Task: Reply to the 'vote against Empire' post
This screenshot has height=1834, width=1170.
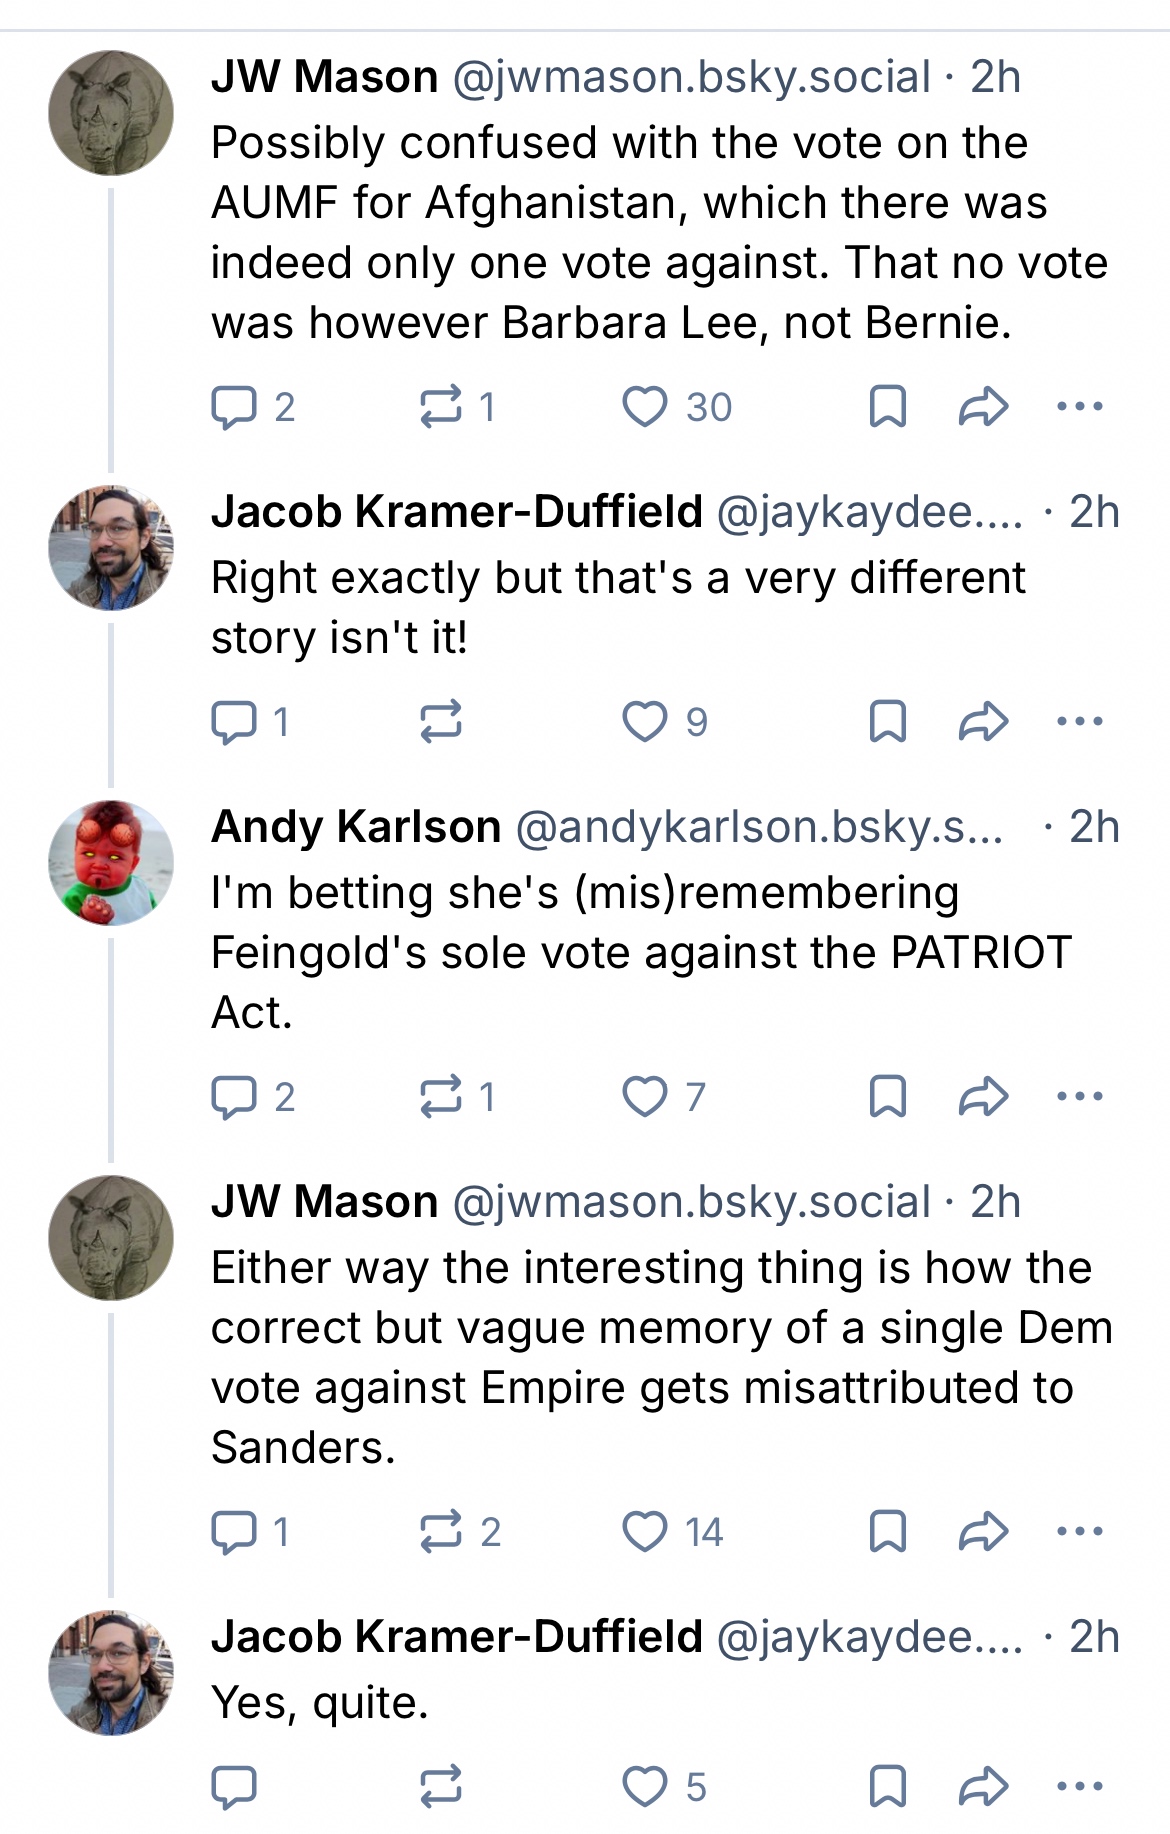Action: tap(234, 1531)
